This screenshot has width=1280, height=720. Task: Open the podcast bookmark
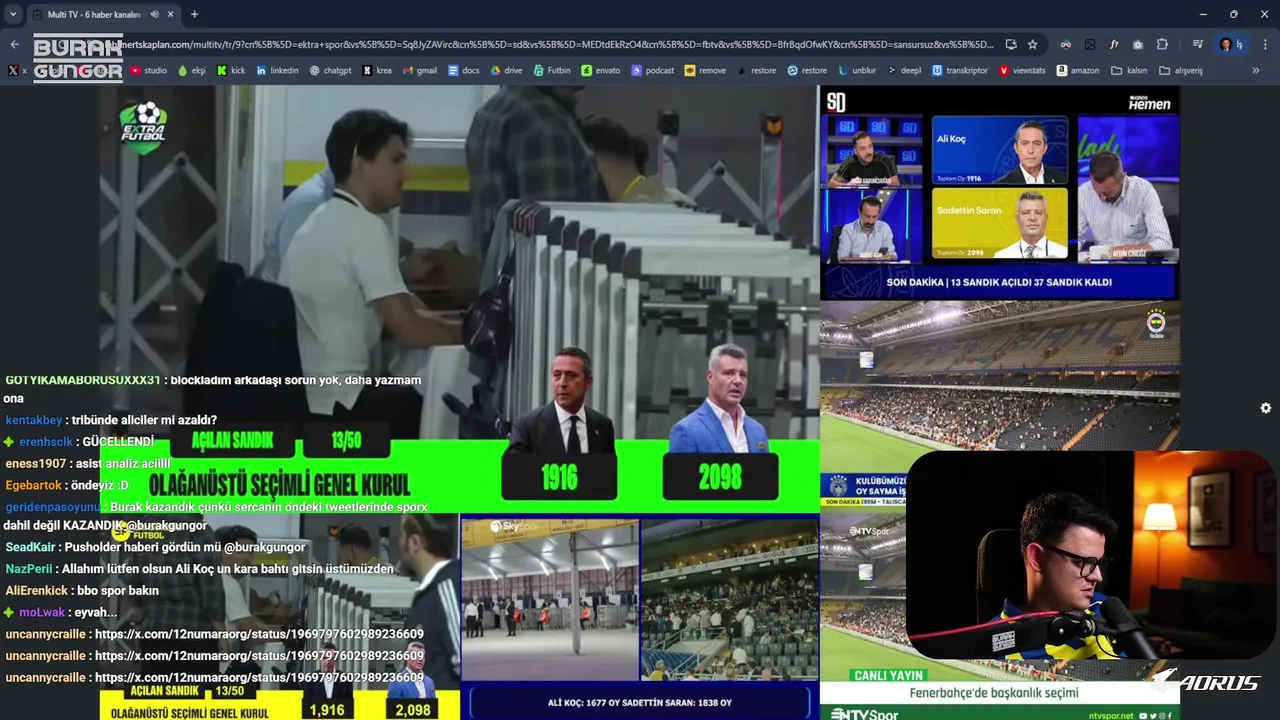(652, 71)
